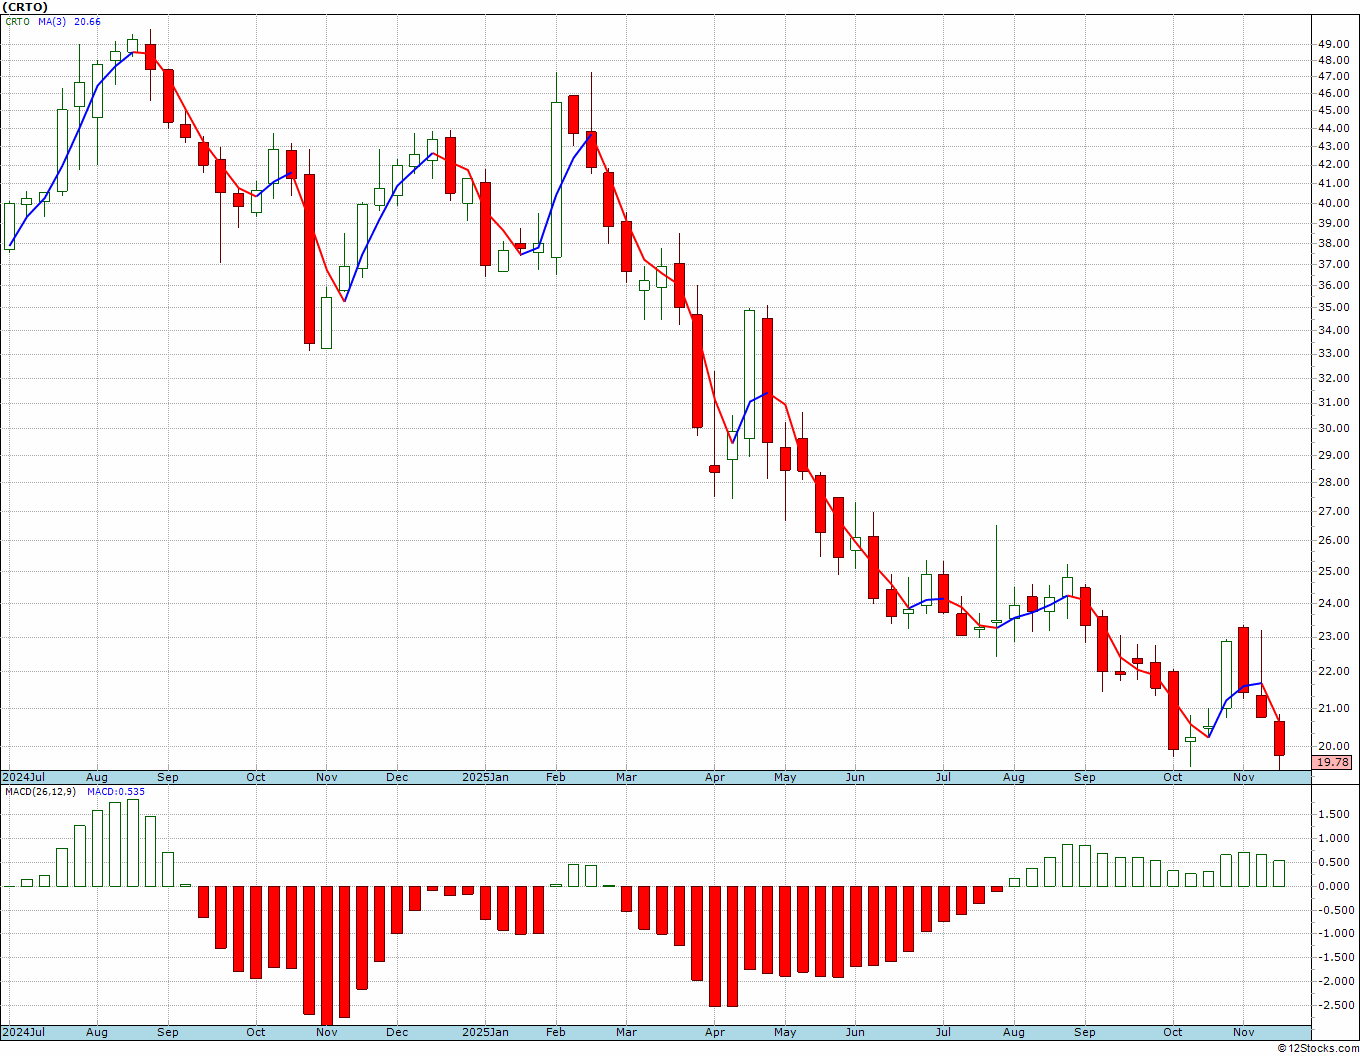Select Mar on the MACD panel time axis
Screen dimensions: 1360x1056
626,1032
